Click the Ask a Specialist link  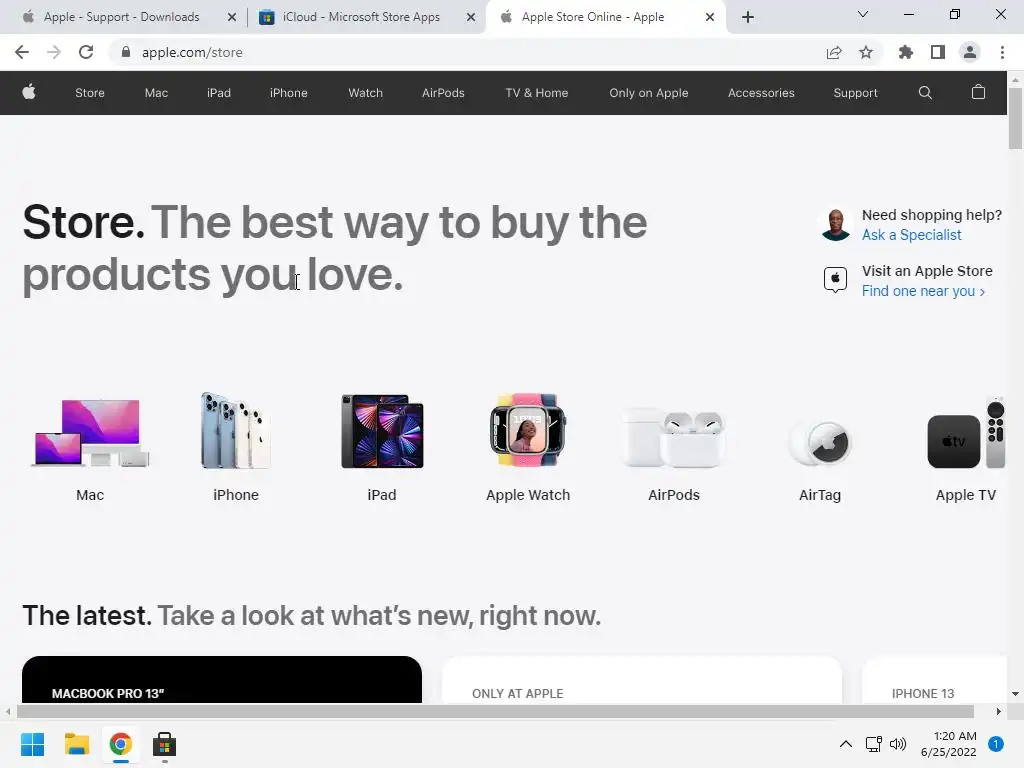click(x=911, y=235)
